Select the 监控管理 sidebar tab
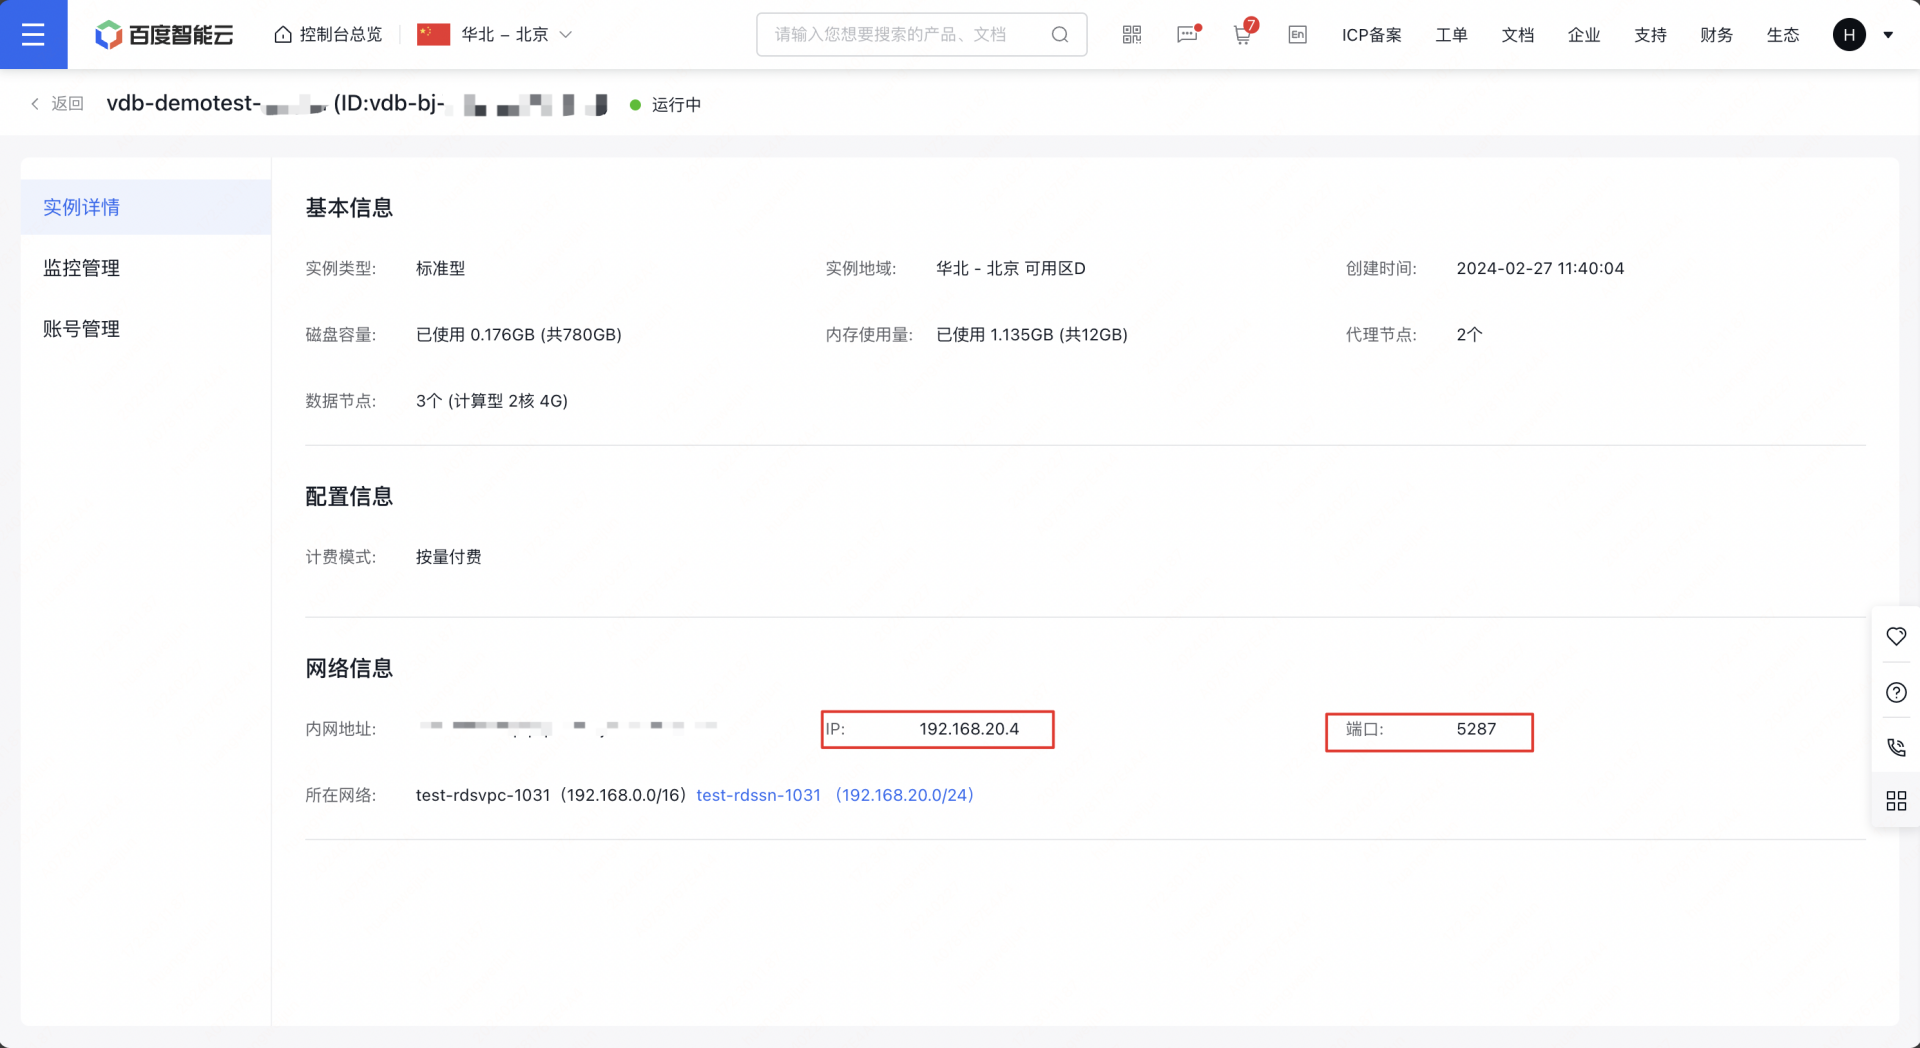Viewport: 1920px width, 1048px height. 146,268
